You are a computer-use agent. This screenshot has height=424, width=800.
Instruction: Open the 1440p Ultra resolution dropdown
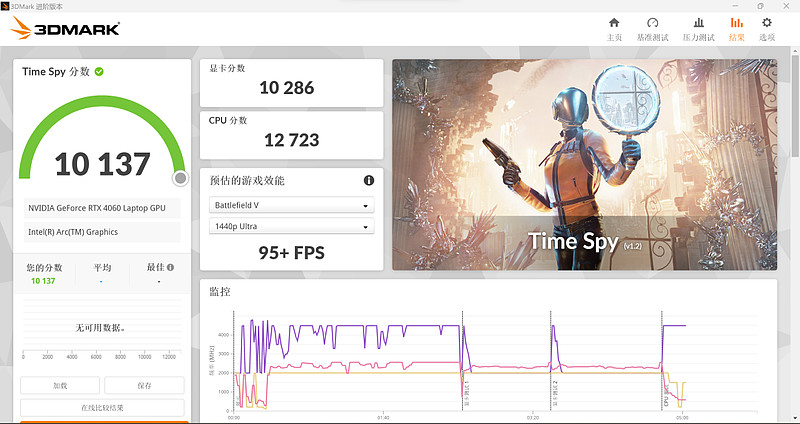tap(291, 226)
